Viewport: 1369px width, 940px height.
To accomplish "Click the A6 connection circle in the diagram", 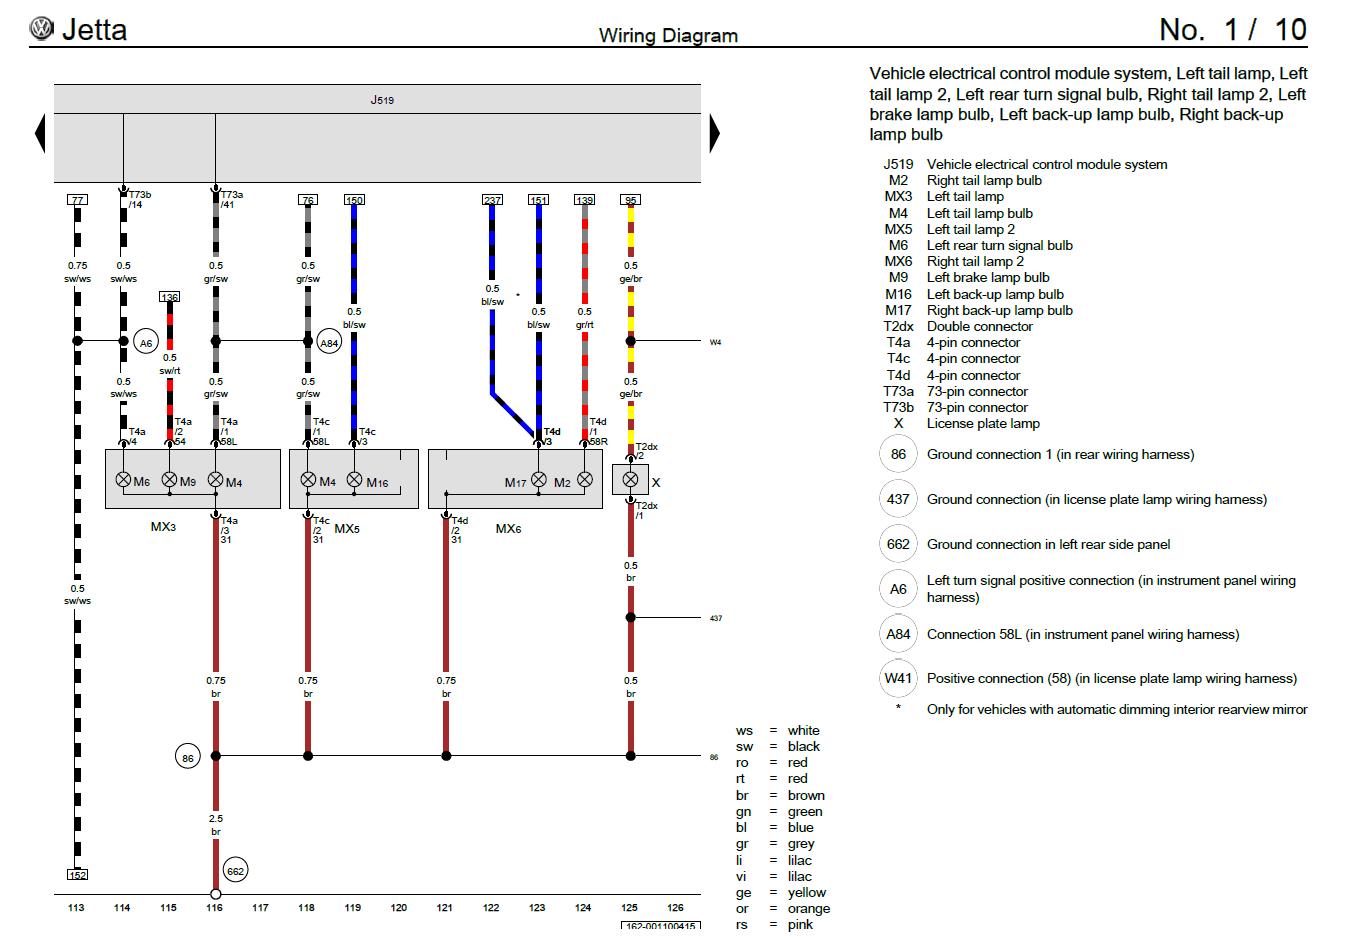I will (146, 343).
